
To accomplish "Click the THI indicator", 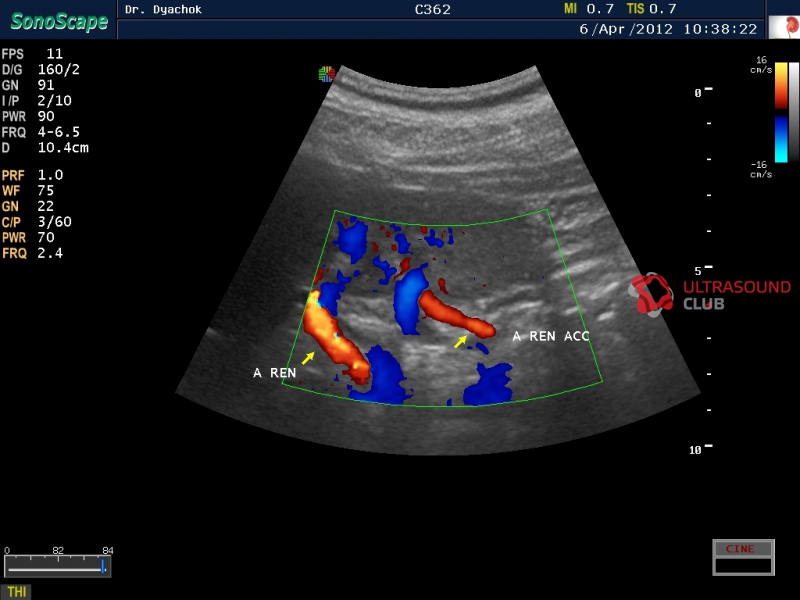I will tap(16, 592).
